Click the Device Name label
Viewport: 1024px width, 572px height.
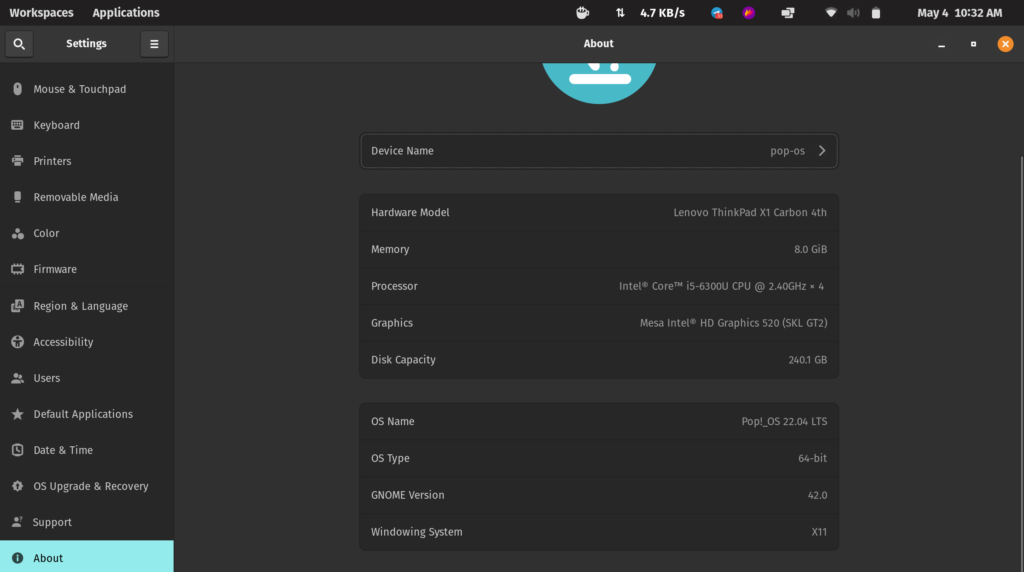click(x=402, y=151)
